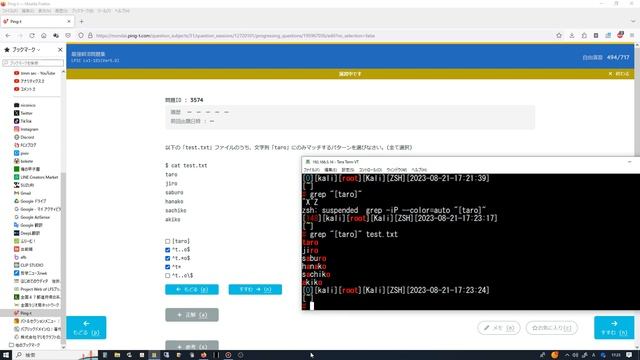Screen dimensions: 640x360
Task: Reload the page with refresh icon
Action: pyautogui.click(x=32, y=36)
